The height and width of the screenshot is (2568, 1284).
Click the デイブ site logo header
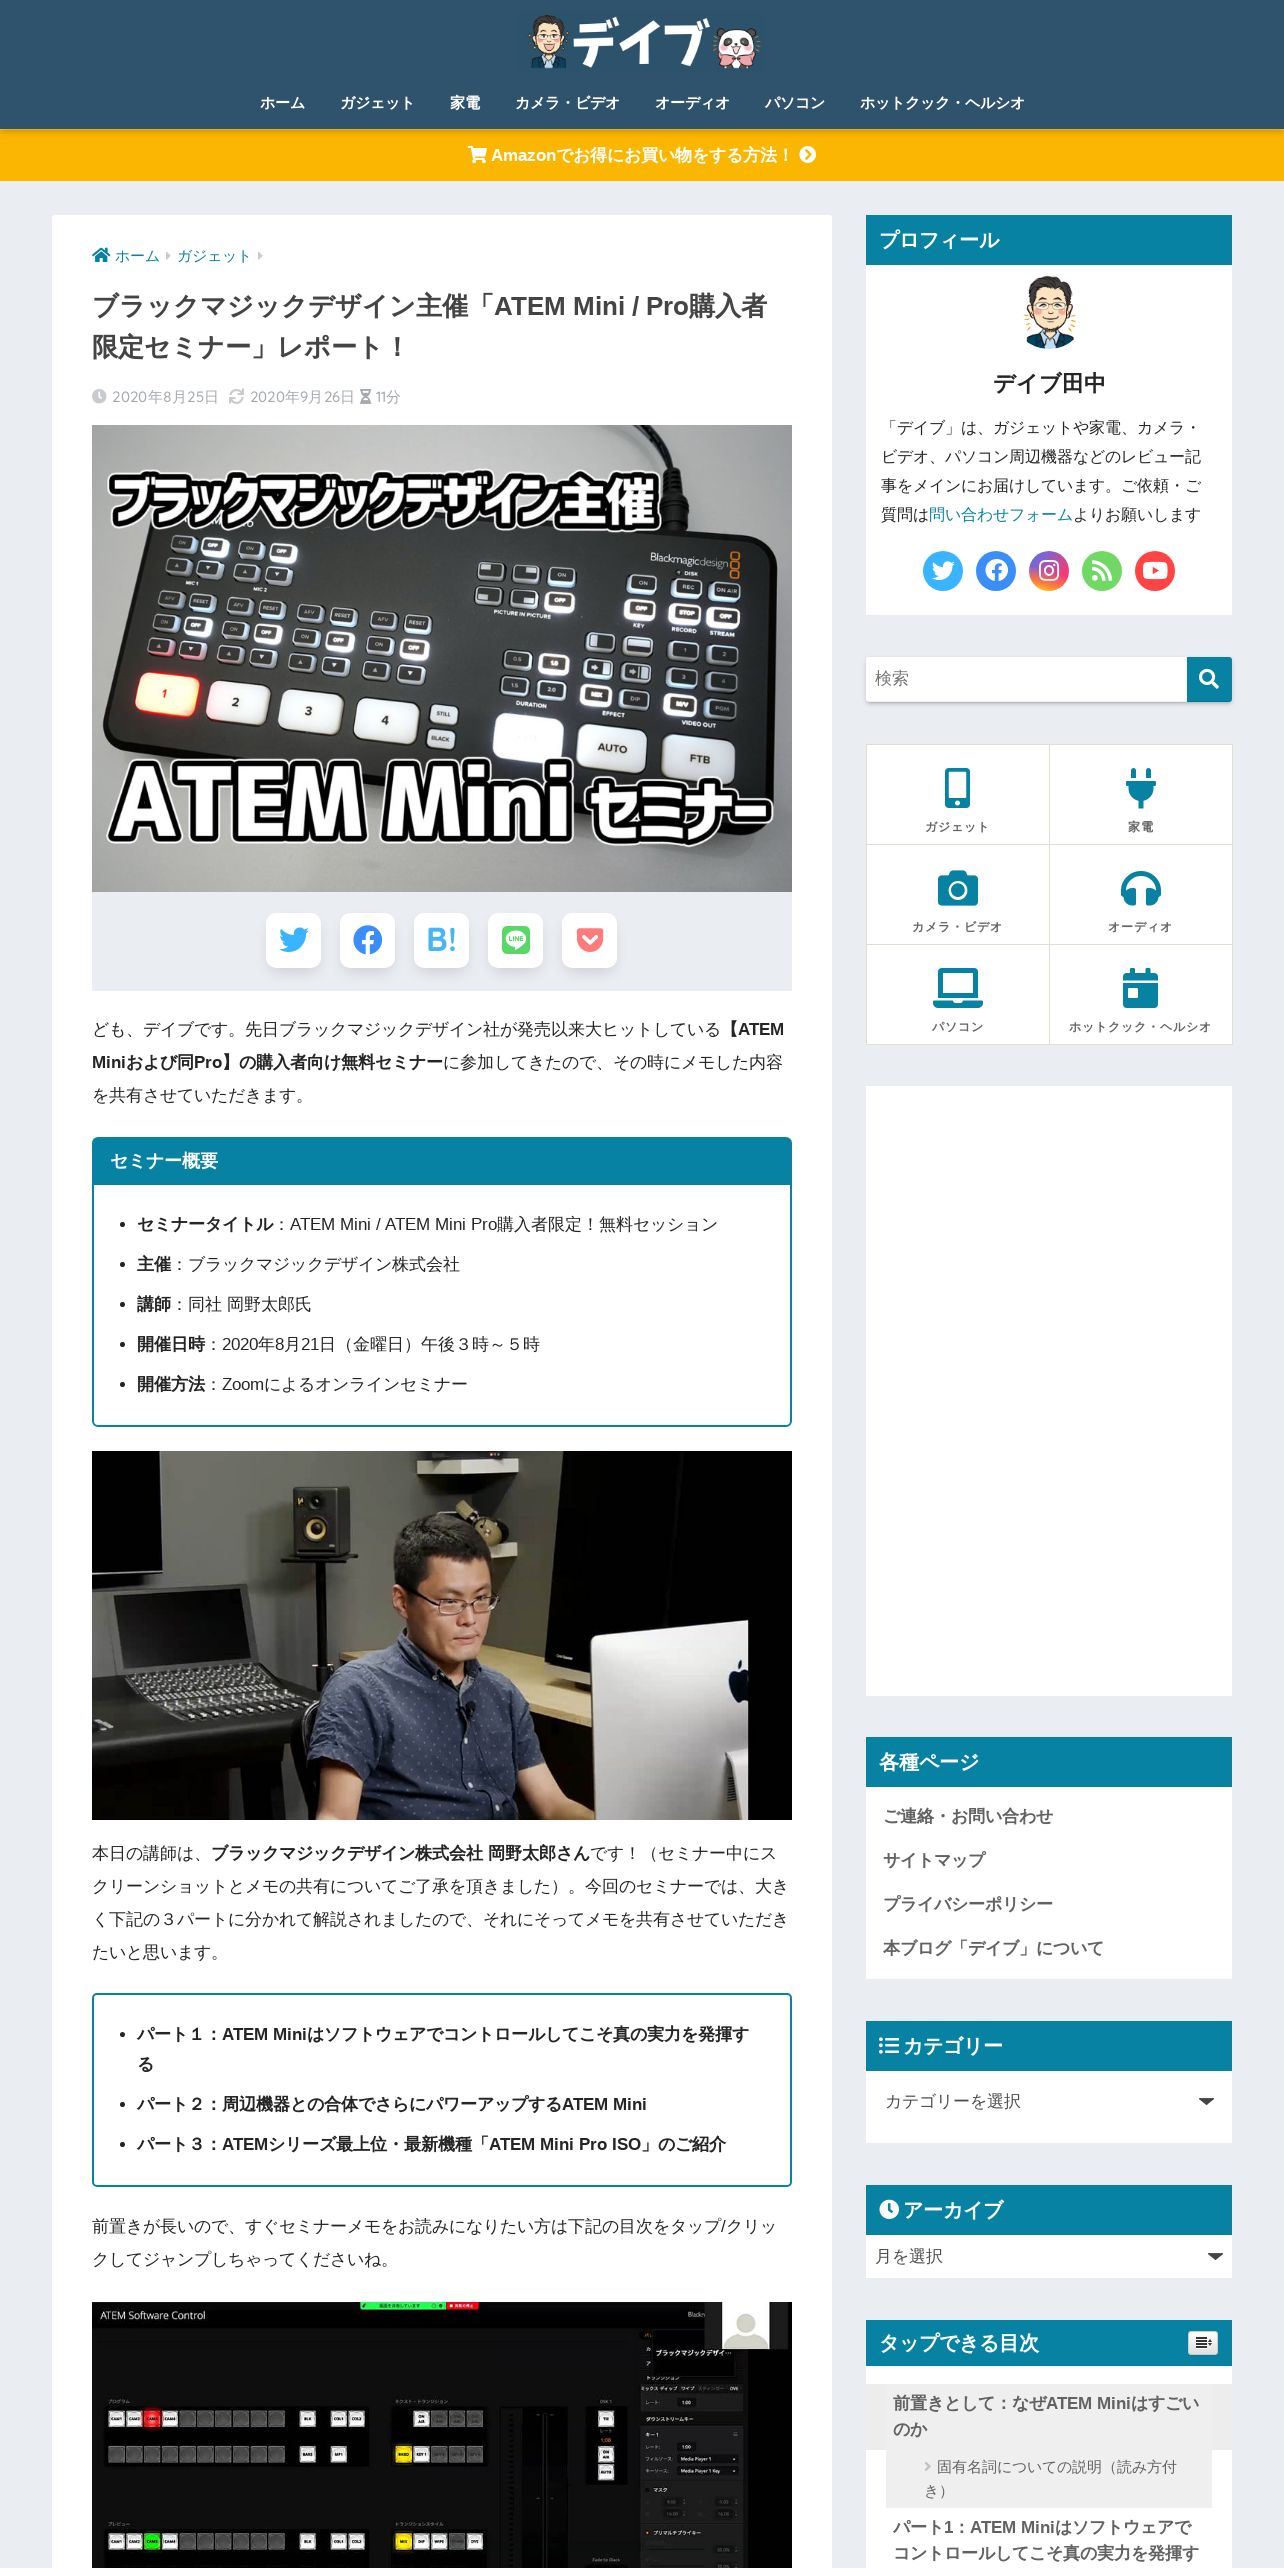point(643,43)
